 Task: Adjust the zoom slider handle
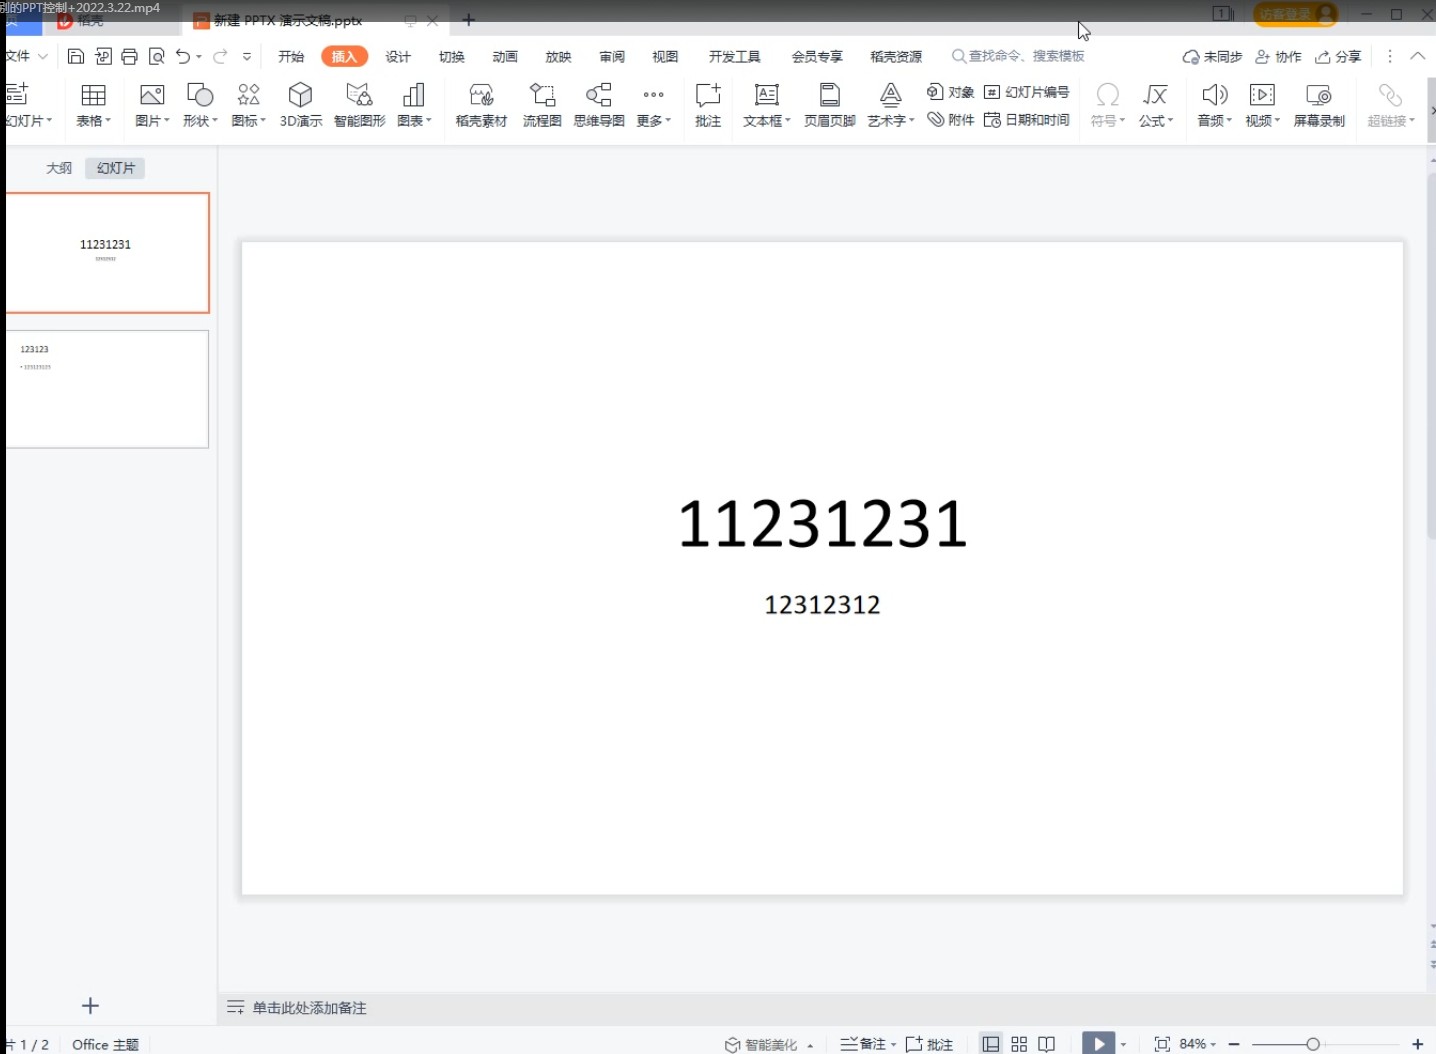coord(1313,1044)
